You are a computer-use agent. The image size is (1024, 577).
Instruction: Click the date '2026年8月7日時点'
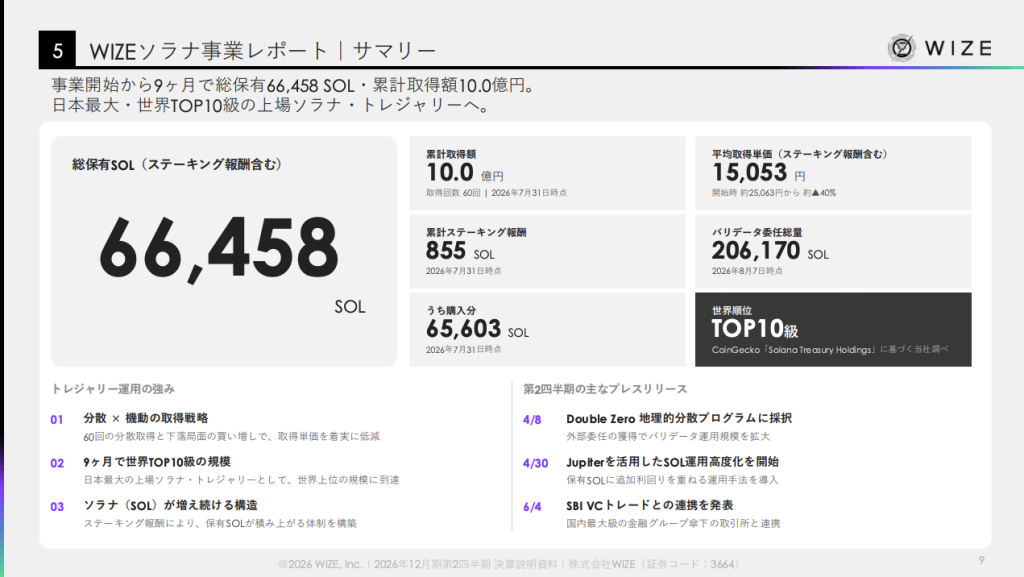[747, 271]
